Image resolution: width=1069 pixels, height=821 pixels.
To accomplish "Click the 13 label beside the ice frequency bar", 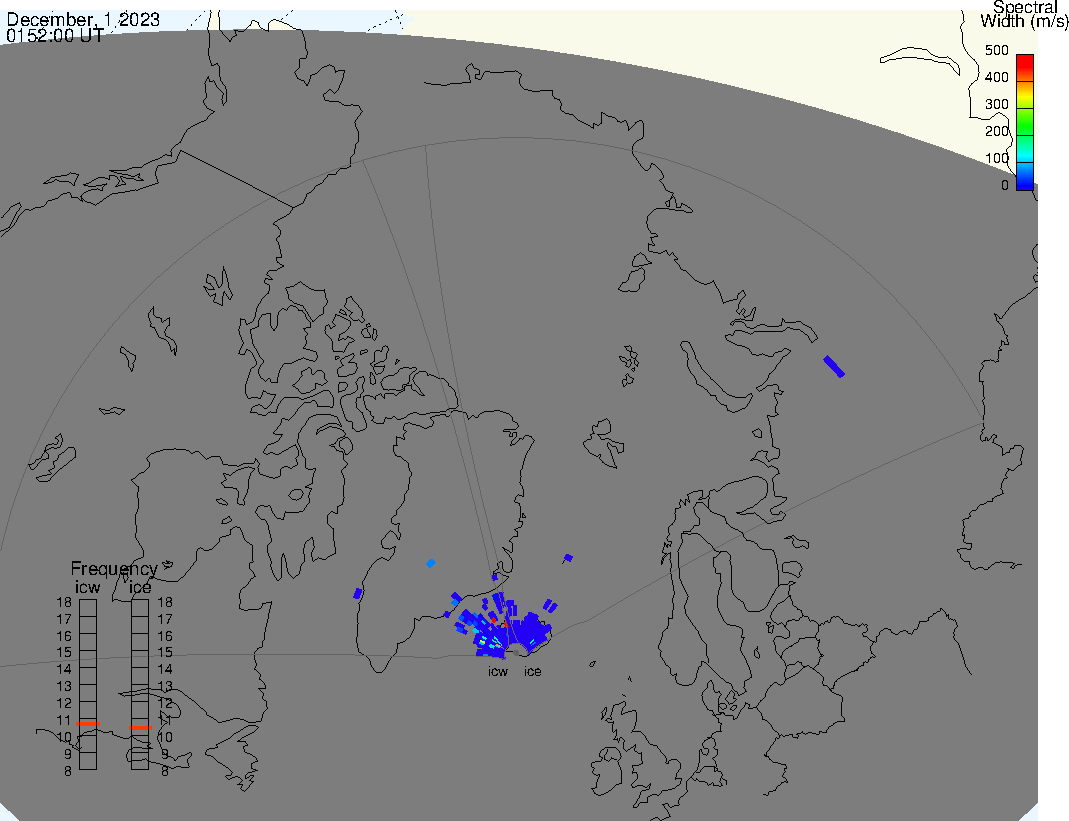I will click(x=165, y=686).
